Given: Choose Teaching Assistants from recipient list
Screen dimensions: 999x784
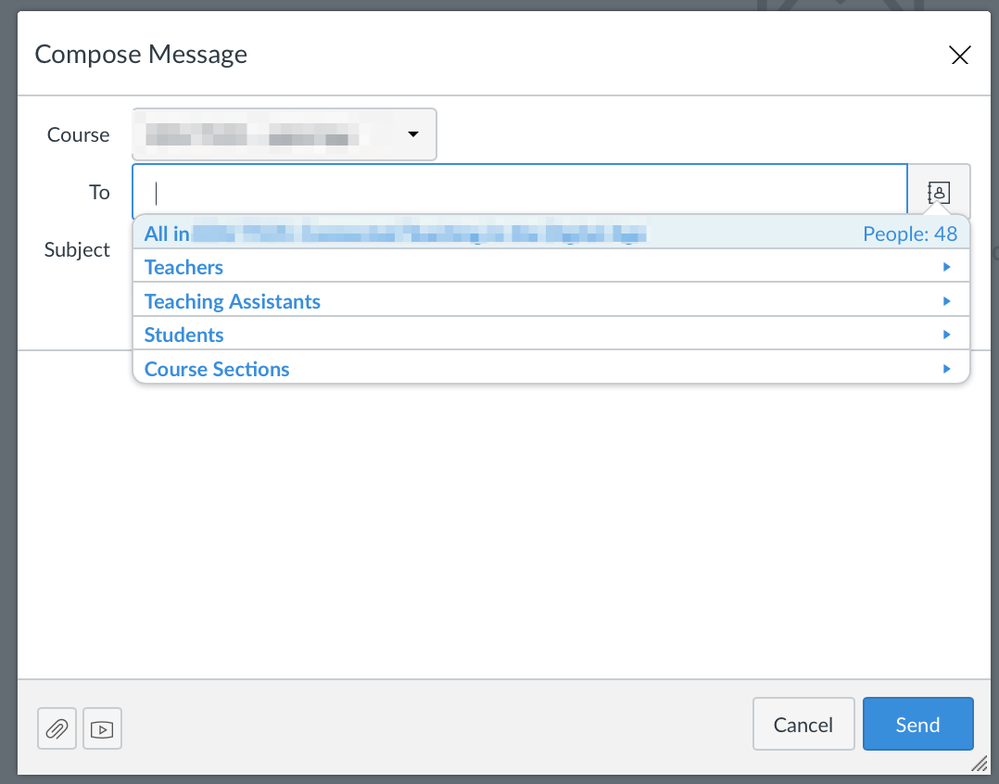Looking at the screenshot, I should (x=232, y=301).
